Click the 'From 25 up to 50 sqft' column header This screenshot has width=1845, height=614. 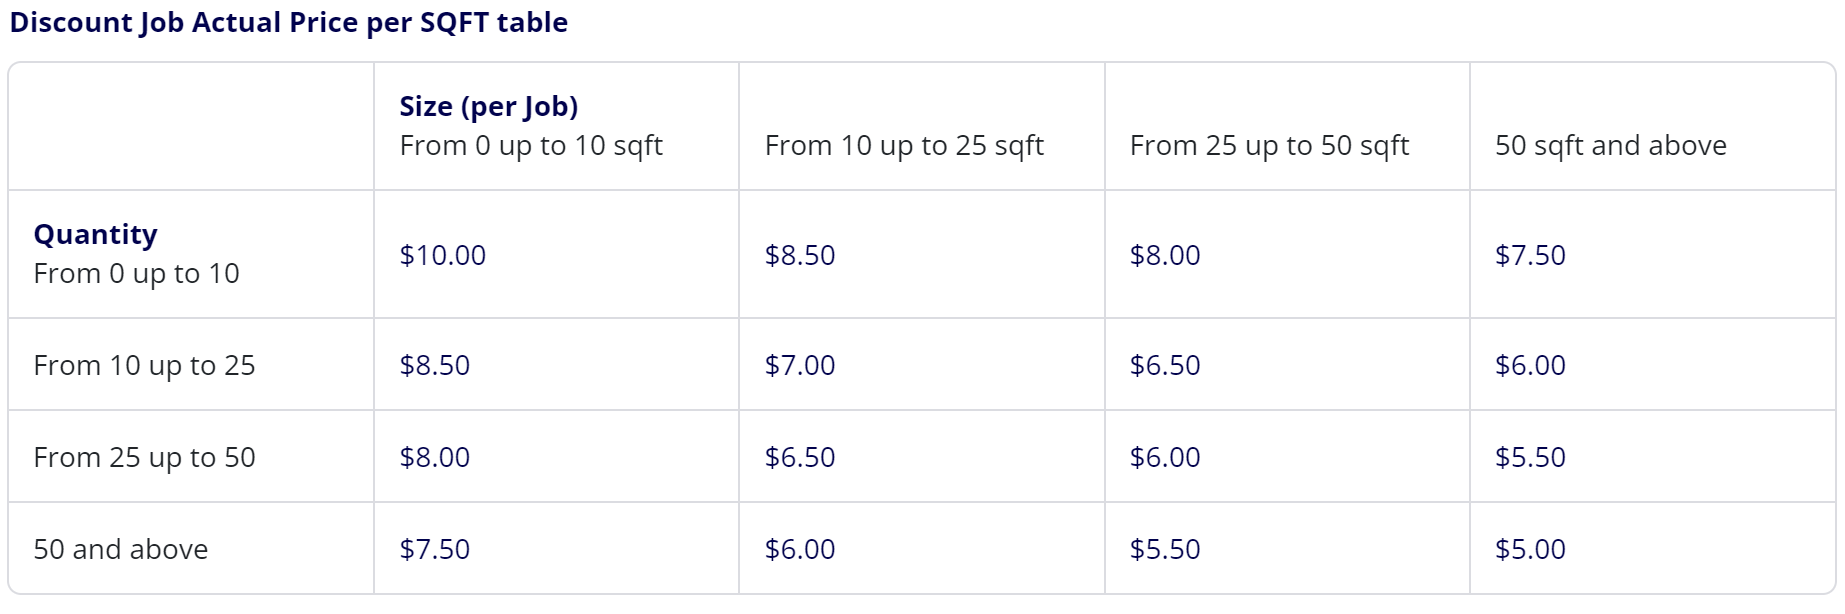pos(1287,126)
